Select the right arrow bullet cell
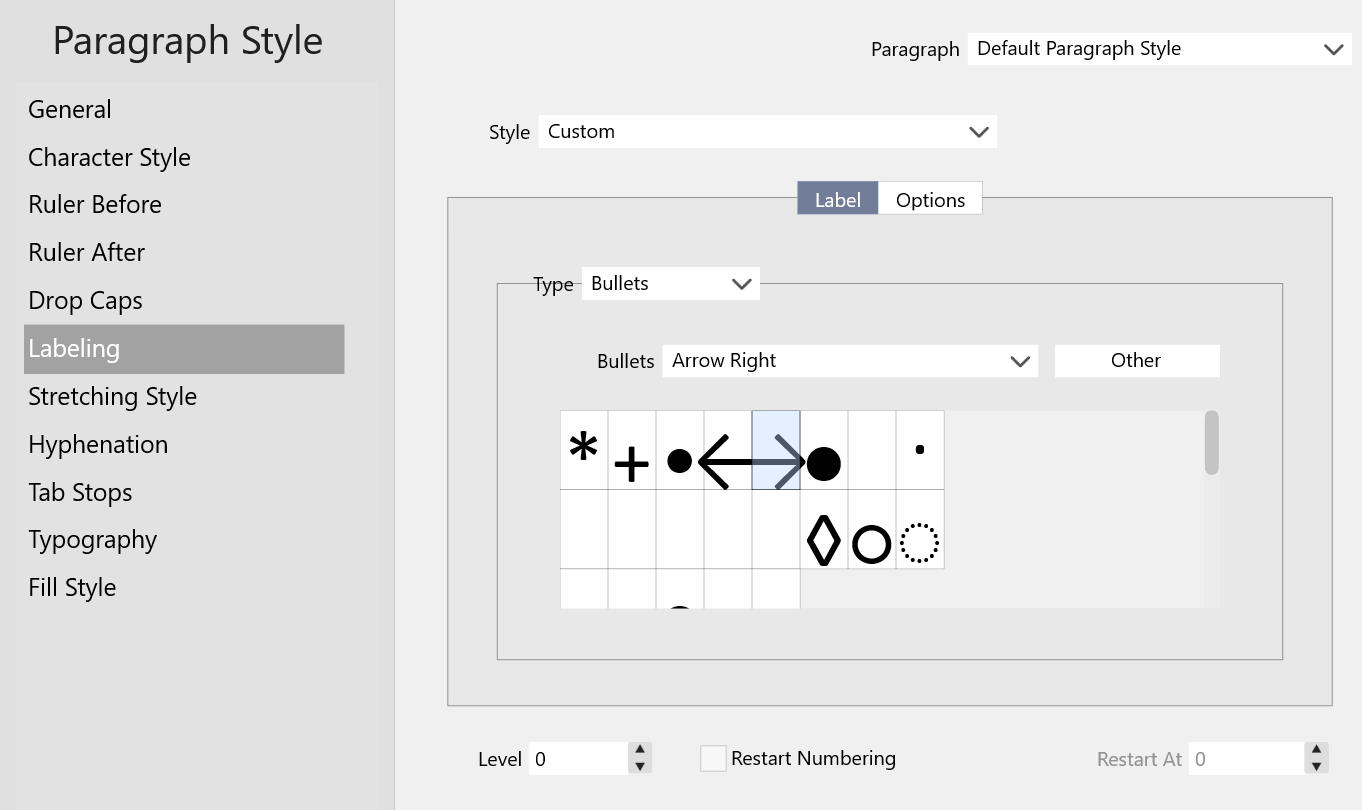This screenshot has height=810, width=1362. pos(776,450)
